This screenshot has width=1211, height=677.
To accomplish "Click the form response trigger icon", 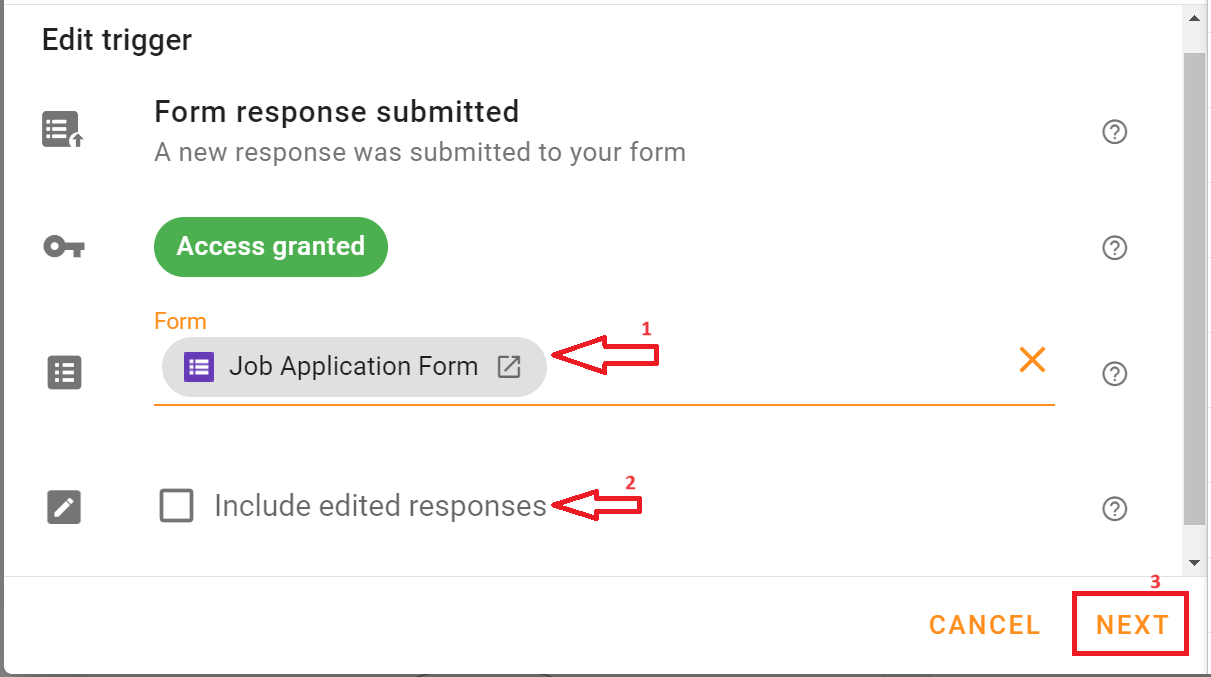I will pos(63,131).
